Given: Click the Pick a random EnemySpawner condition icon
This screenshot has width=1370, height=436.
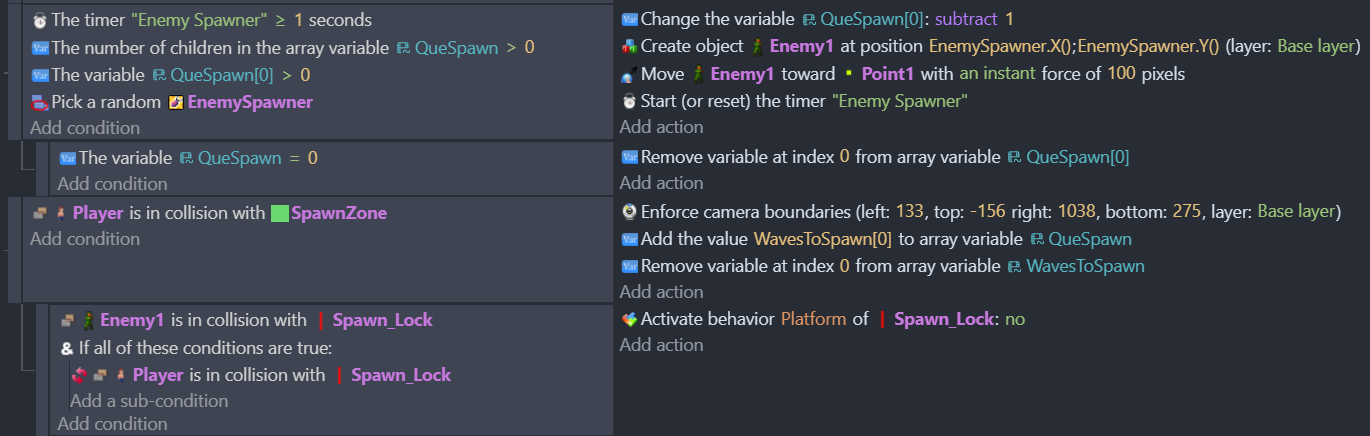Looking at the screenshot, I should click(39, 102).
